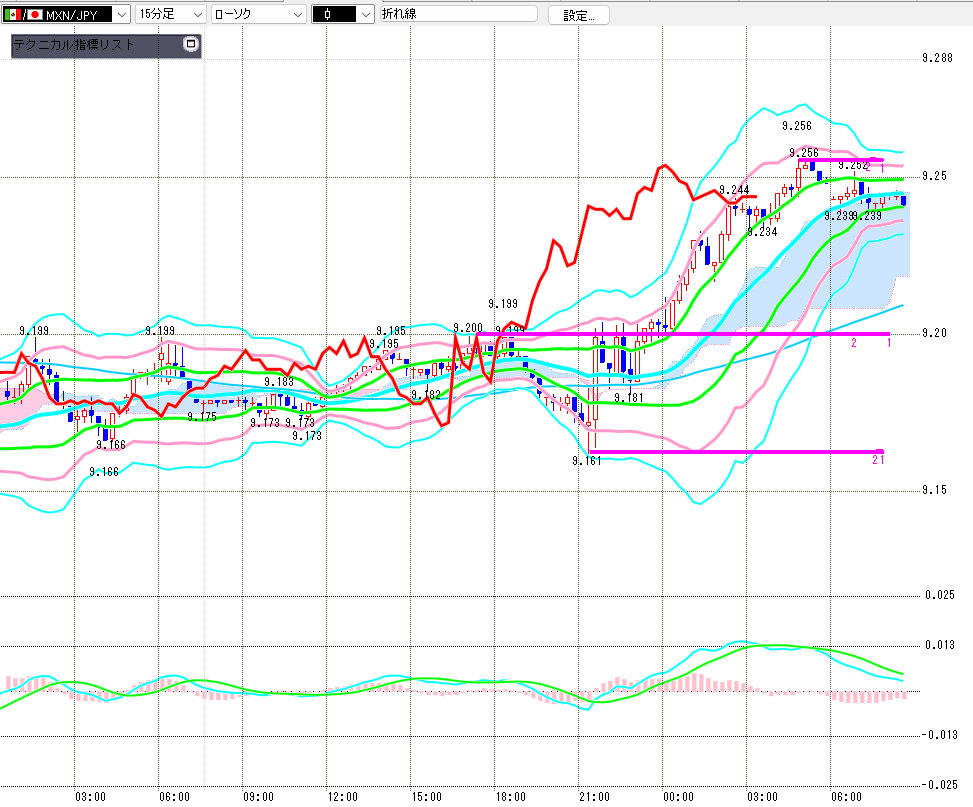
Task: Click the -0.025 indicator axis label
Action: pos(938,785)
